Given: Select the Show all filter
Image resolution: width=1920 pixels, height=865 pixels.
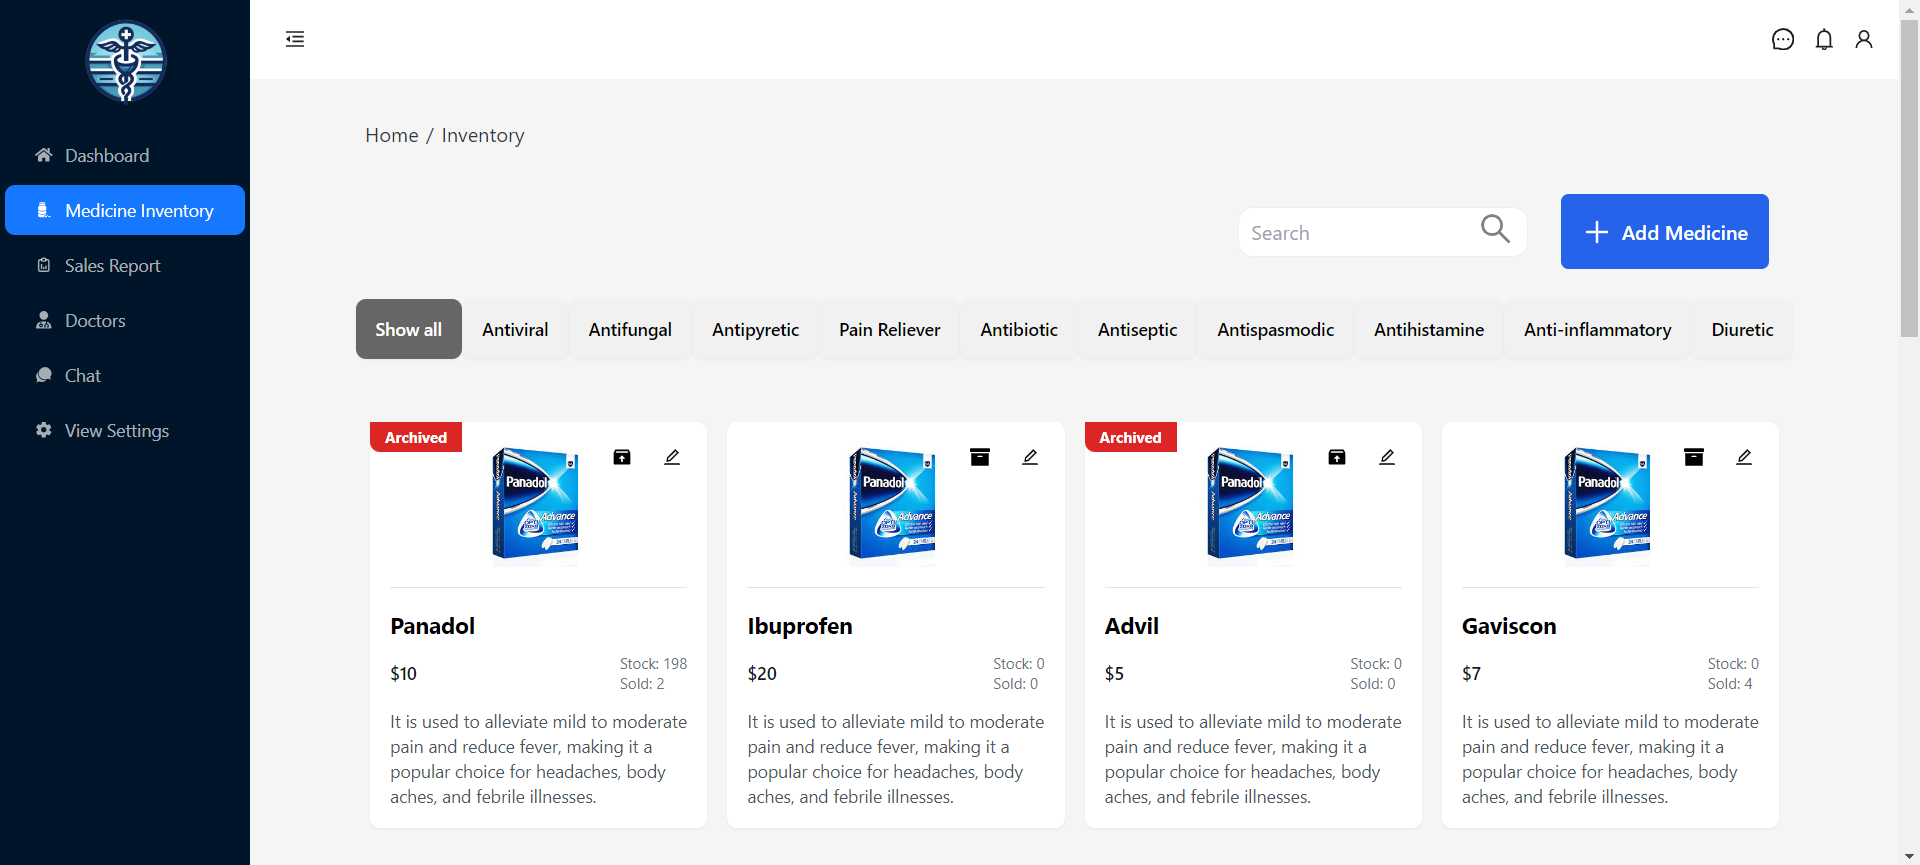Looking at the screenshot, I should tap(409, 329).
